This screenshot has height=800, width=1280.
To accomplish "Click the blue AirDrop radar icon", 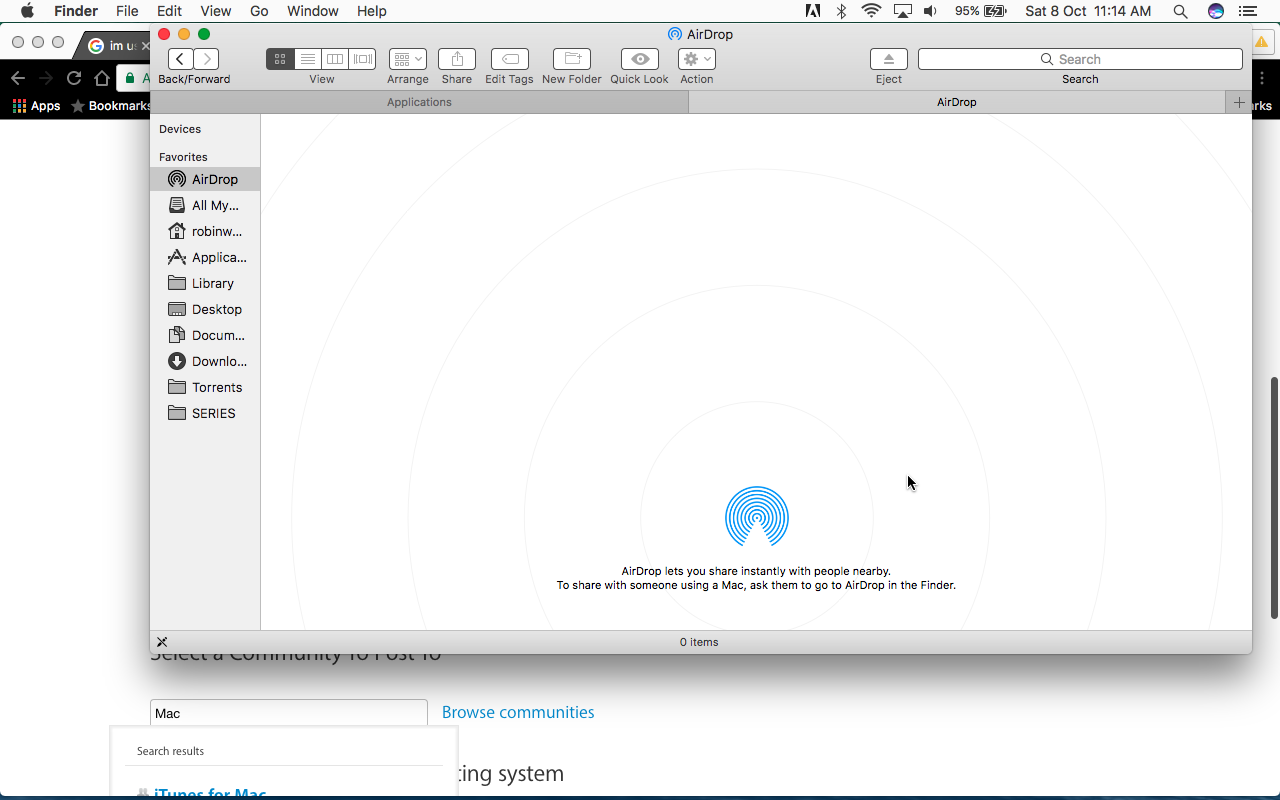I will pos(757,517).
